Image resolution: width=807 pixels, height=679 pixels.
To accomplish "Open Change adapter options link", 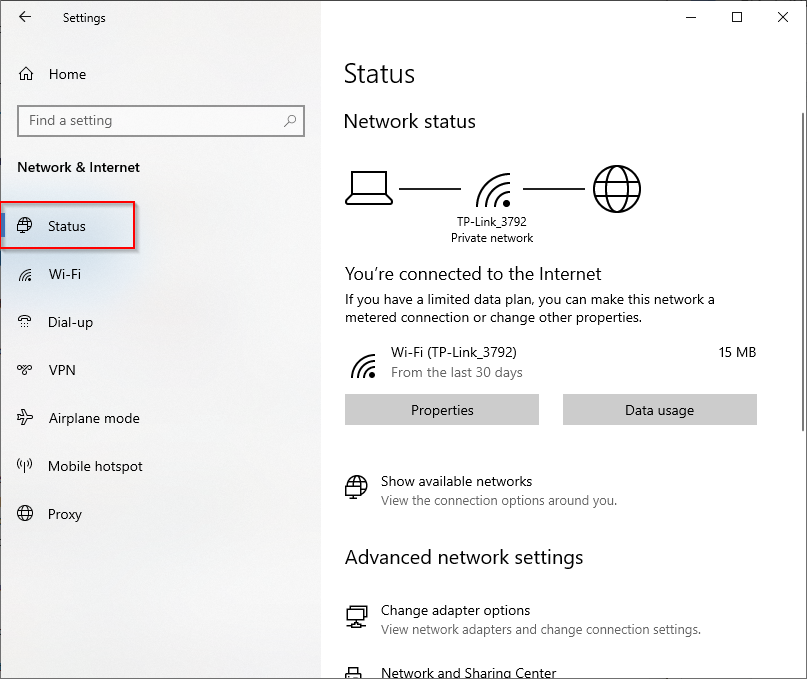I will [x=455, y=610].
